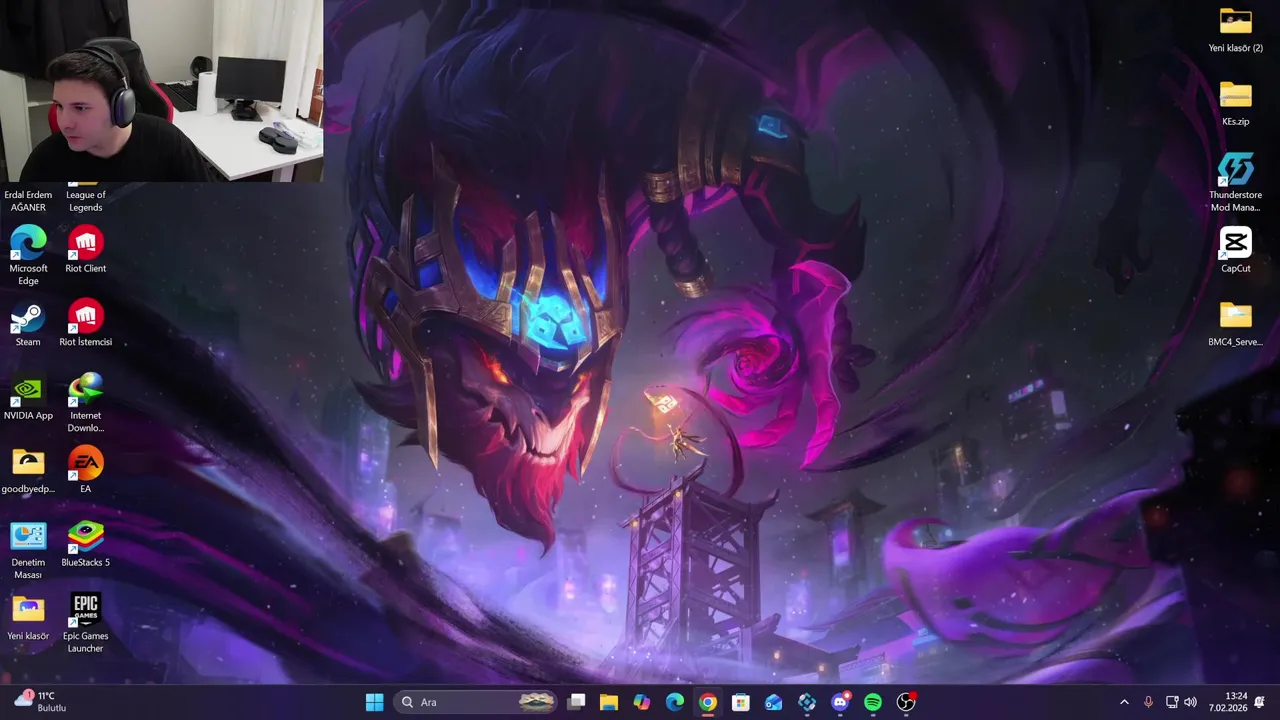This screenshot has width=1280, height=720.
Task: Select the Internet Download Manager icon
Action: [86, 390]
